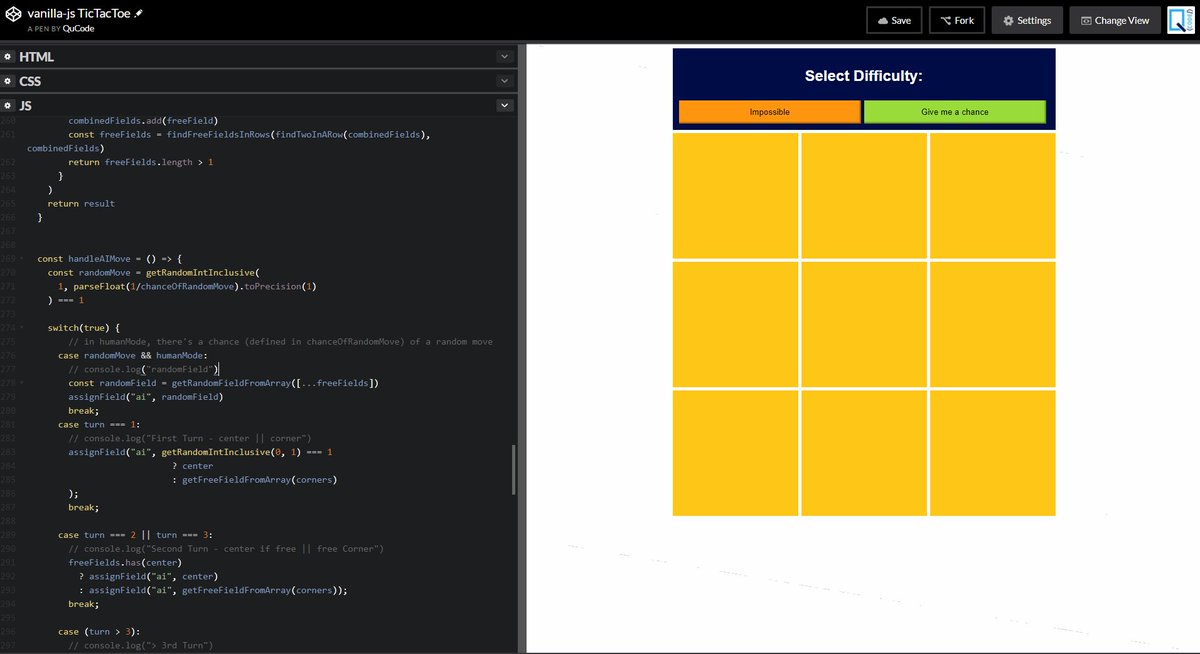This screenshot has width=1200, height=654.
Task: Choose the Impossible difficulty
Action: click(769, 112)
